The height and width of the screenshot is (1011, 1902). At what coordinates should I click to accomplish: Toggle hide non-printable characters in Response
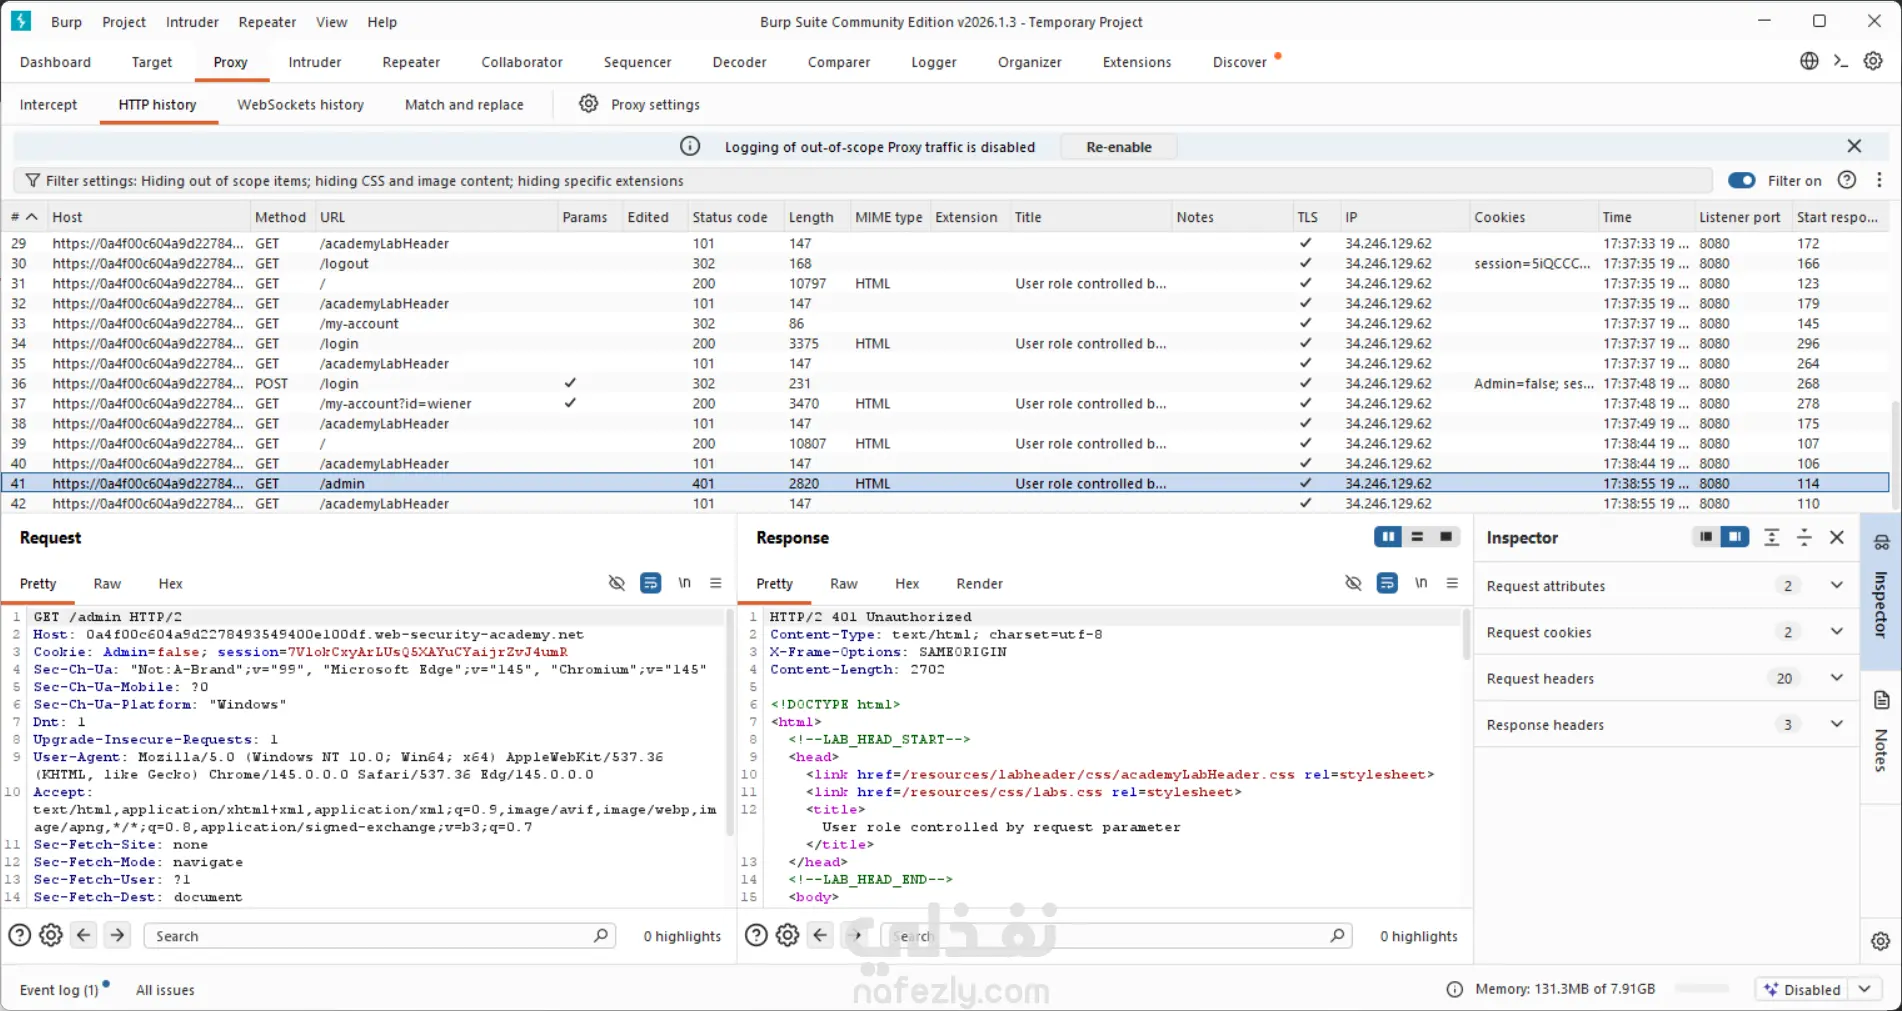pyautogui.click(x=1353, y=583)
